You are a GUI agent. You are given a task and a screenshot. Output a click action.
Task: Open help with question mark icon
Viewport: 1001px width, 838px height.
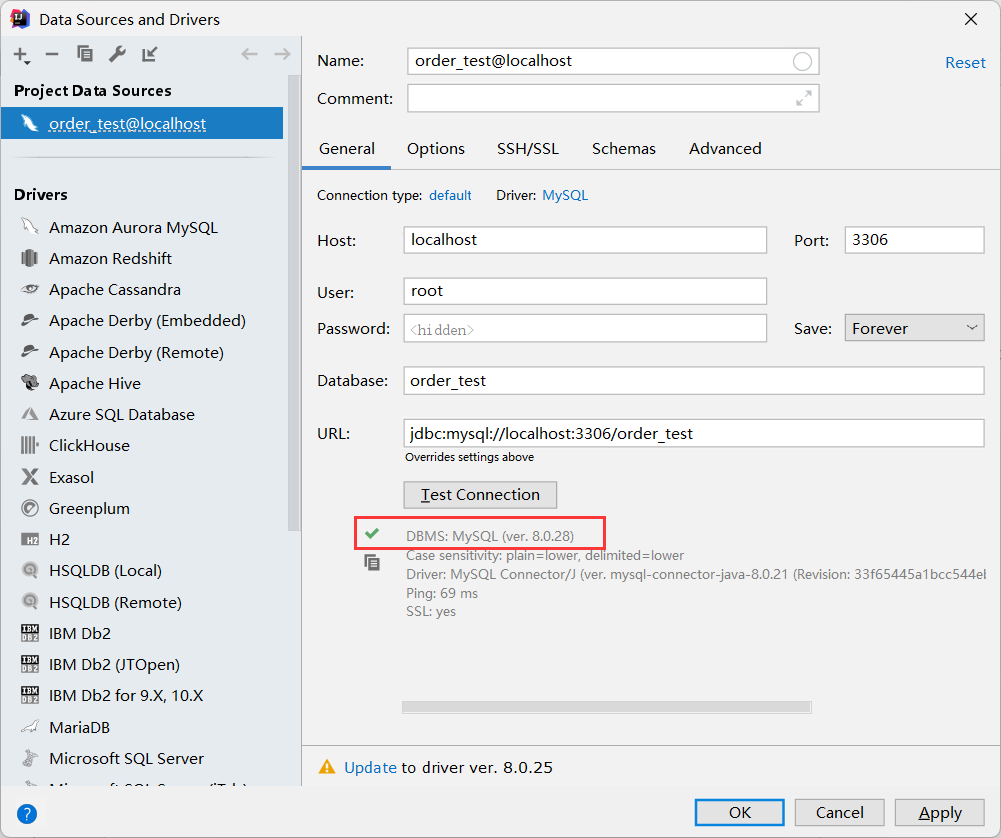tap(27, 814)
